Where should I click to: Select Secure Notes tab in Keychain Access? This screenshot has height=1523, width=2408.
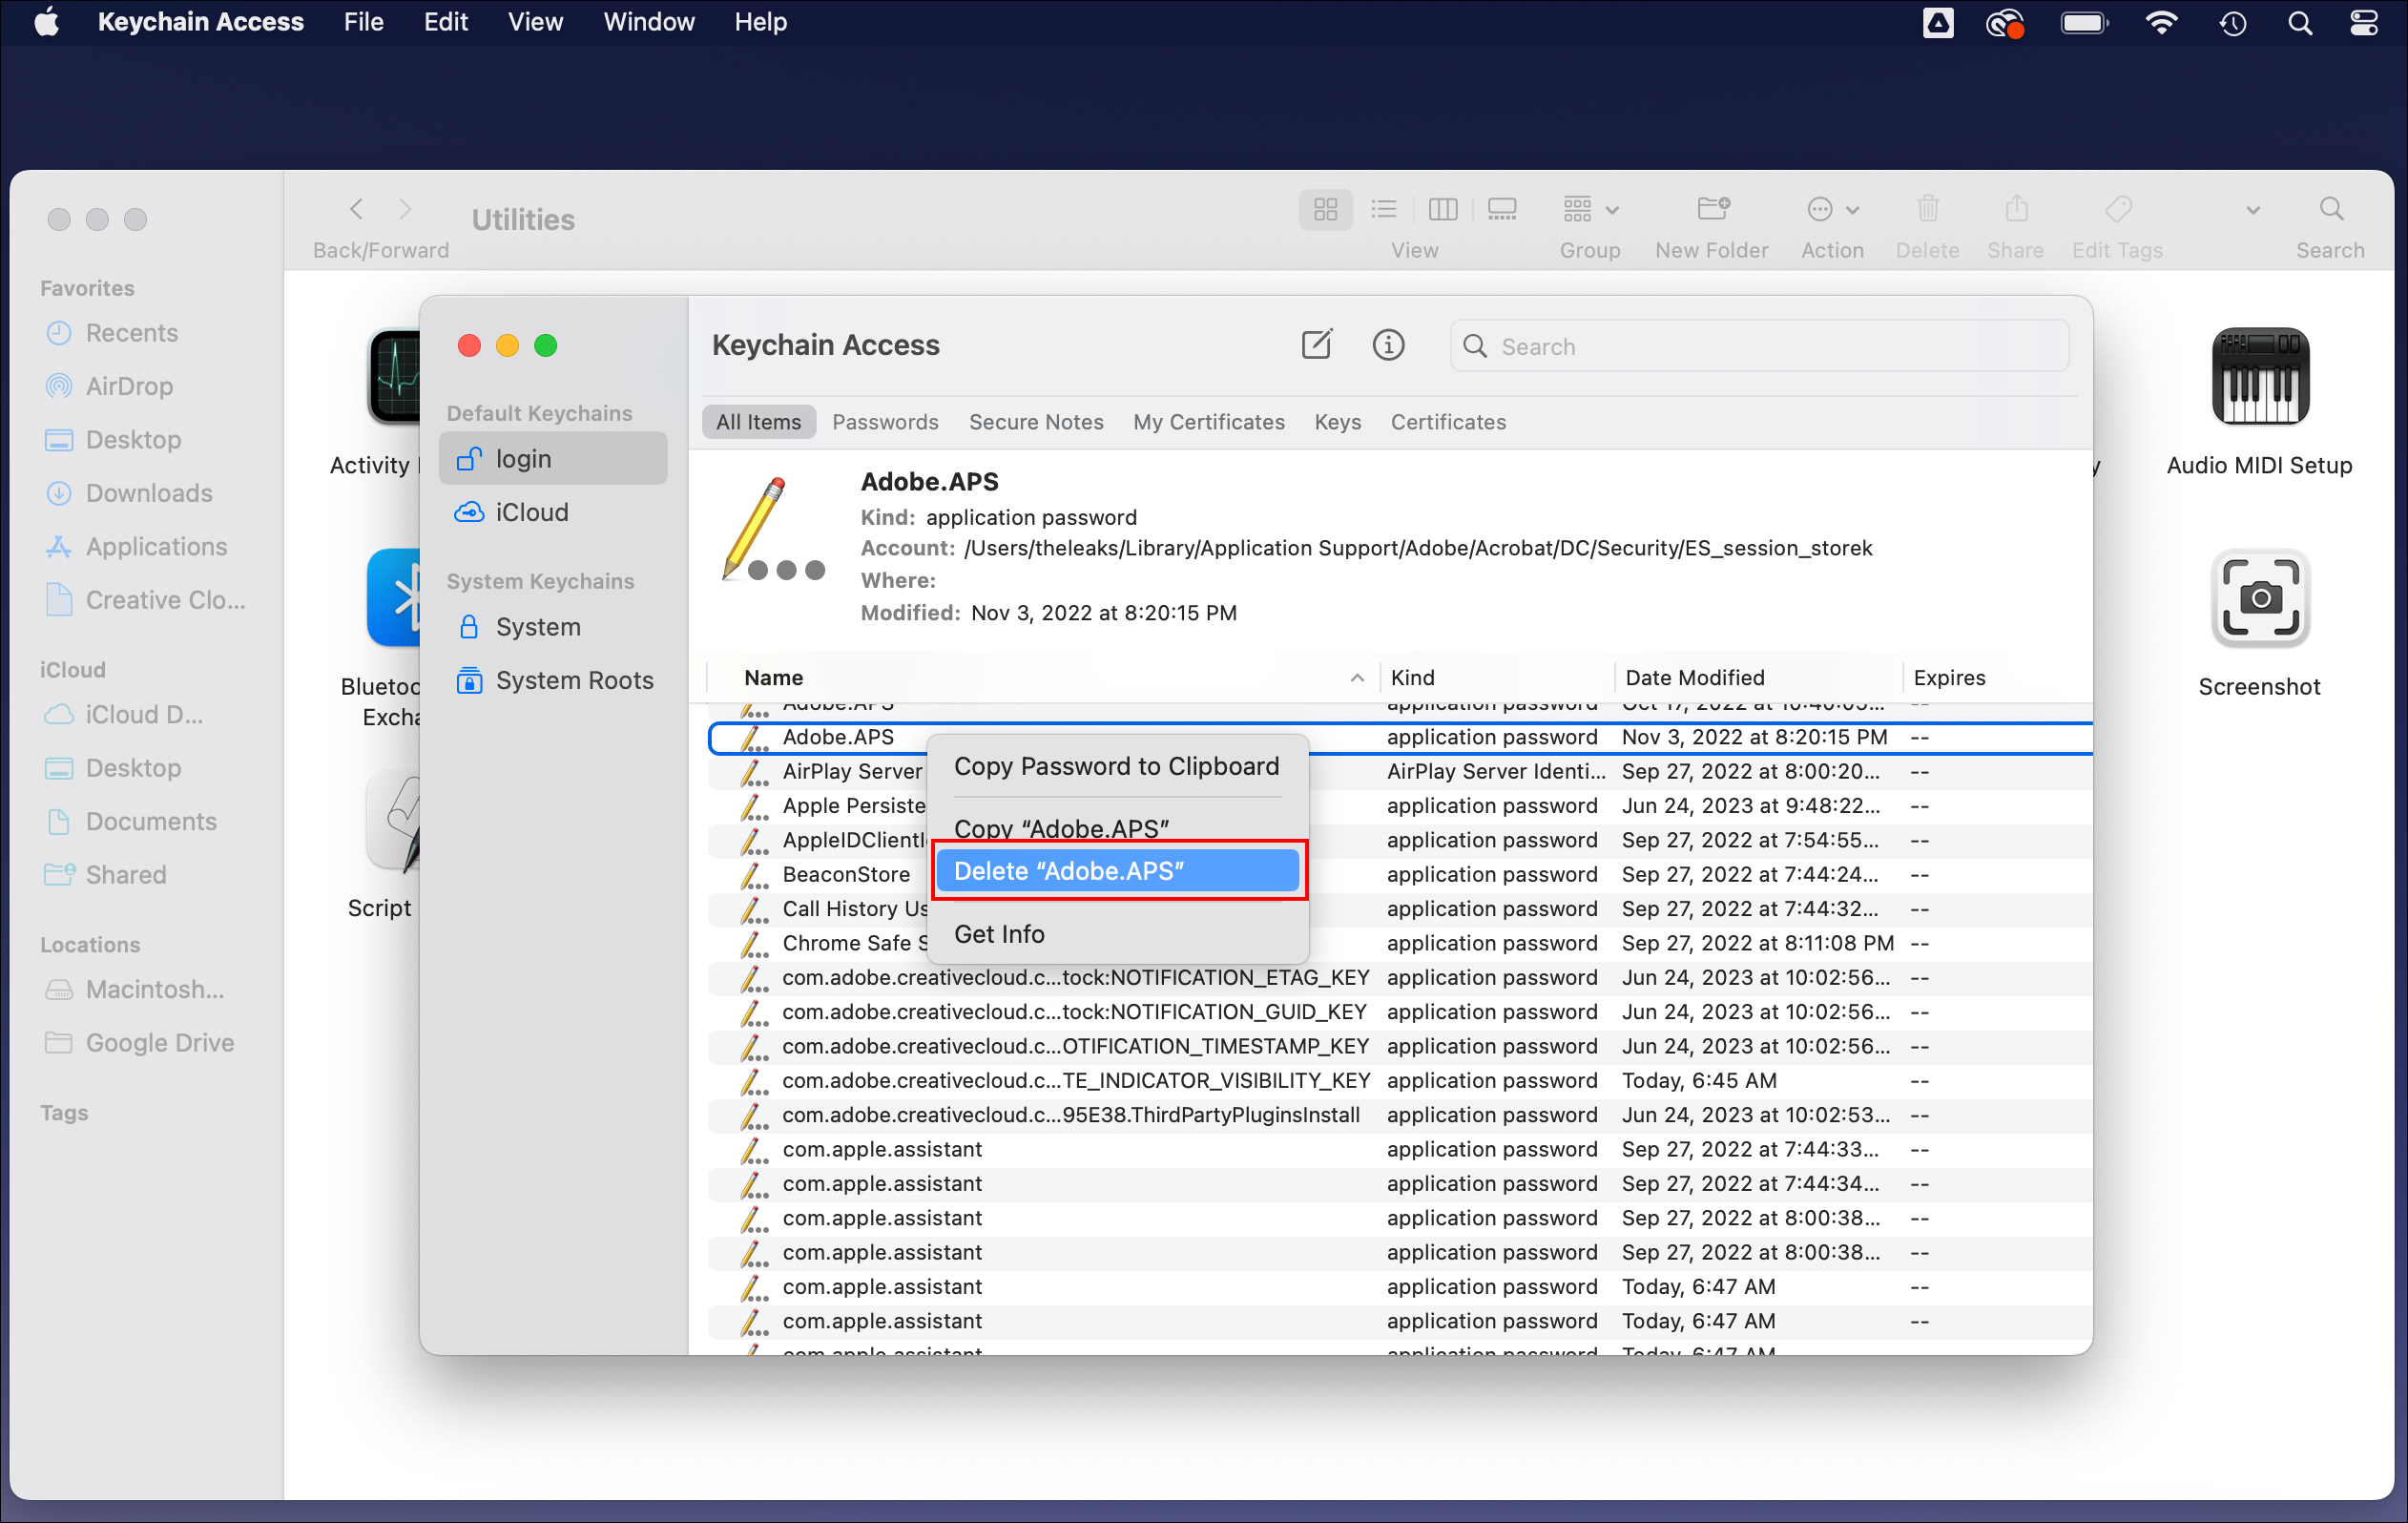1035,421
